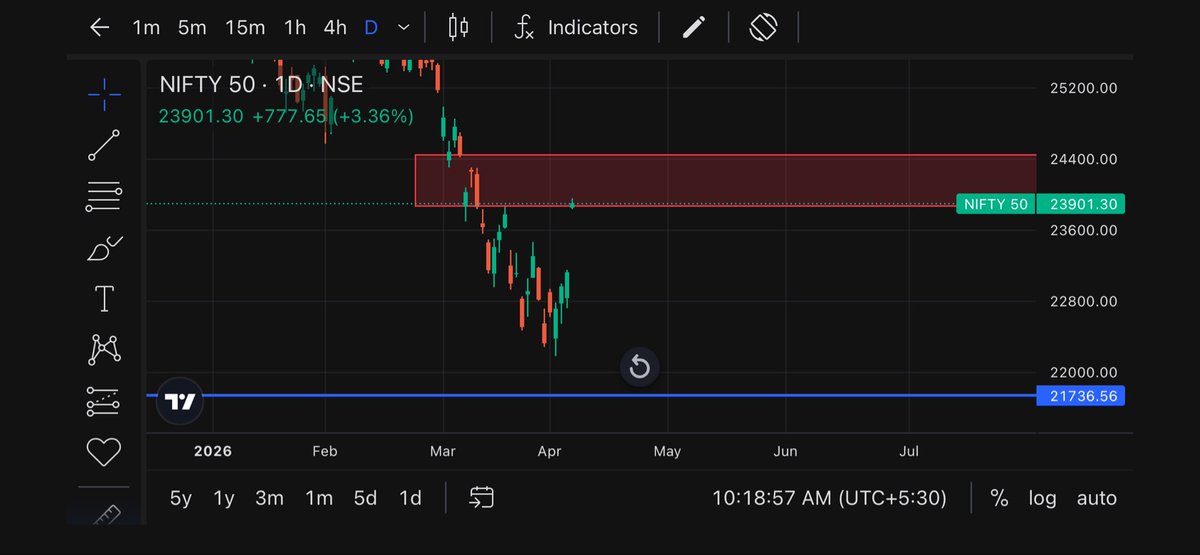Expand the timeframe dropdown chevron

pyautogui.click(x=403, y=28)
